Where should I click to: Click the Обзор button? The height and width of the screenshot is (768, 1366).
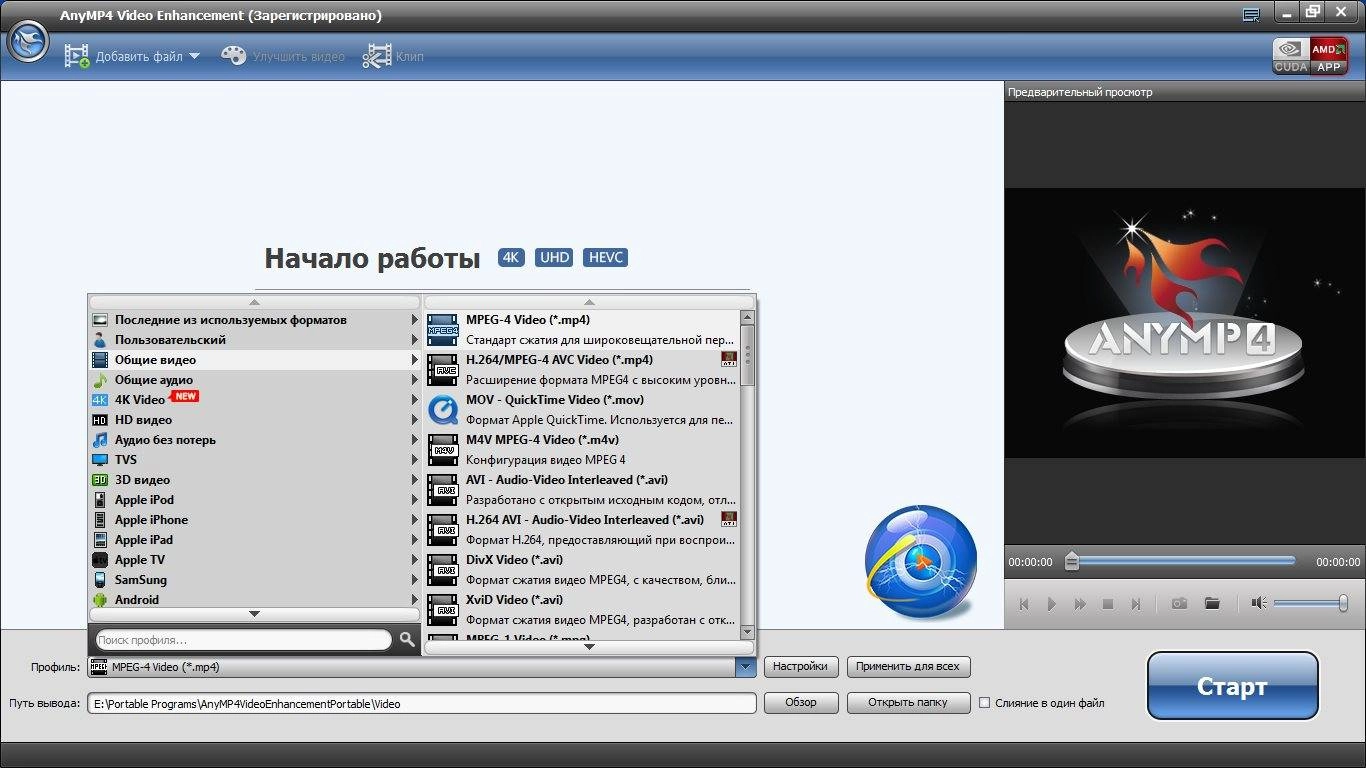tap(801, 703)
